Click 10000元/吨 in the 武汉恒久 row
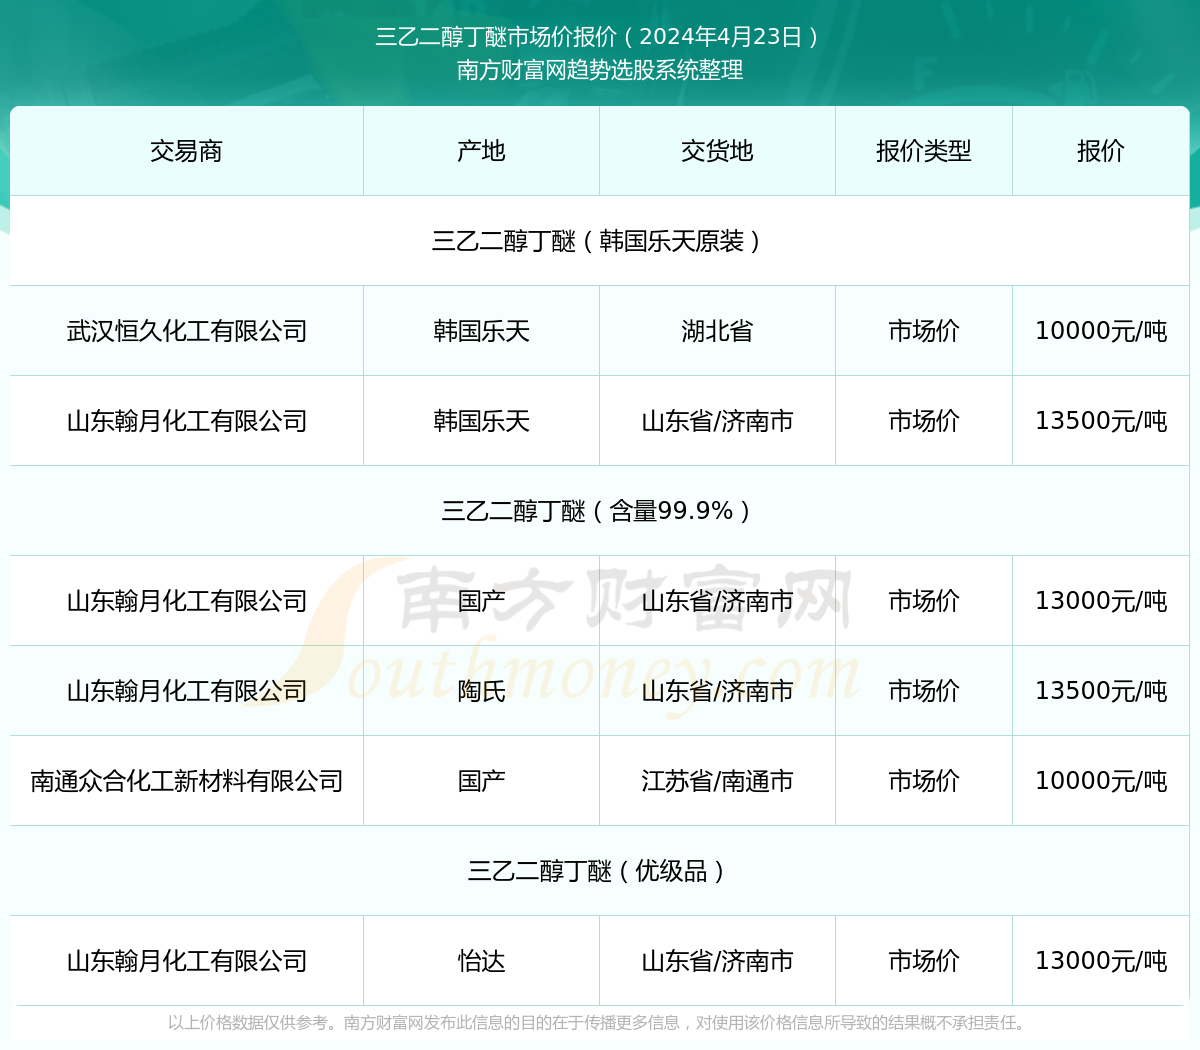 click(1101, 331)
